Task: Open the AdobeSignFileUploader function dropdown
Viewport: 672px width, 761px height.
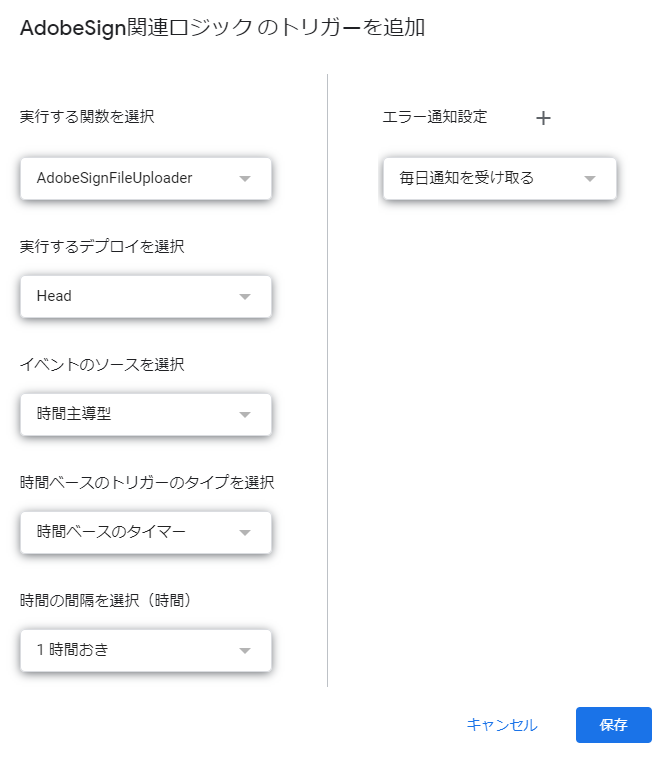Action: pyautogui.click(x=146, y=178)
